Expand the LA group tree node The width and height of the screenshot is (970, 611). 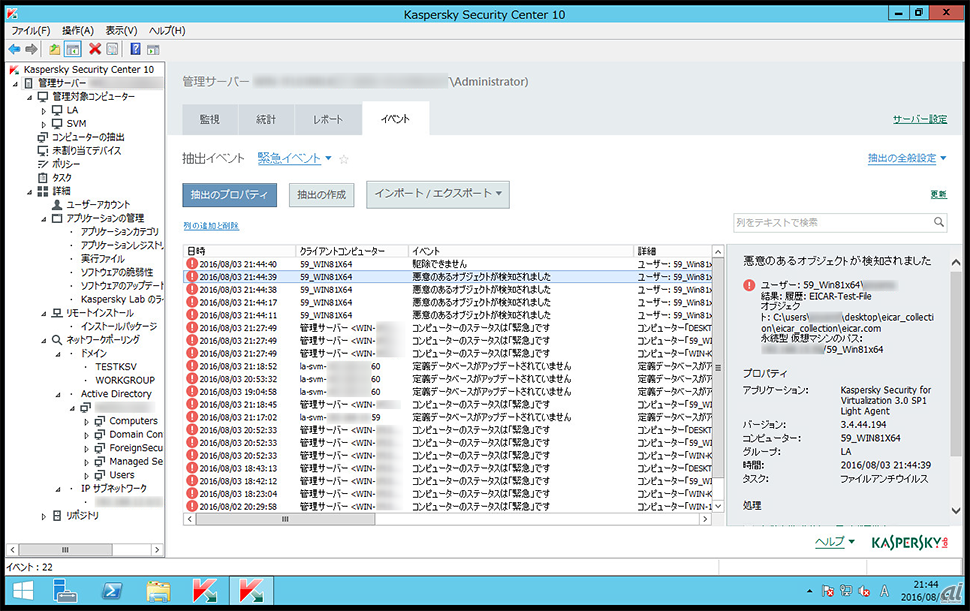click(44, 110)
